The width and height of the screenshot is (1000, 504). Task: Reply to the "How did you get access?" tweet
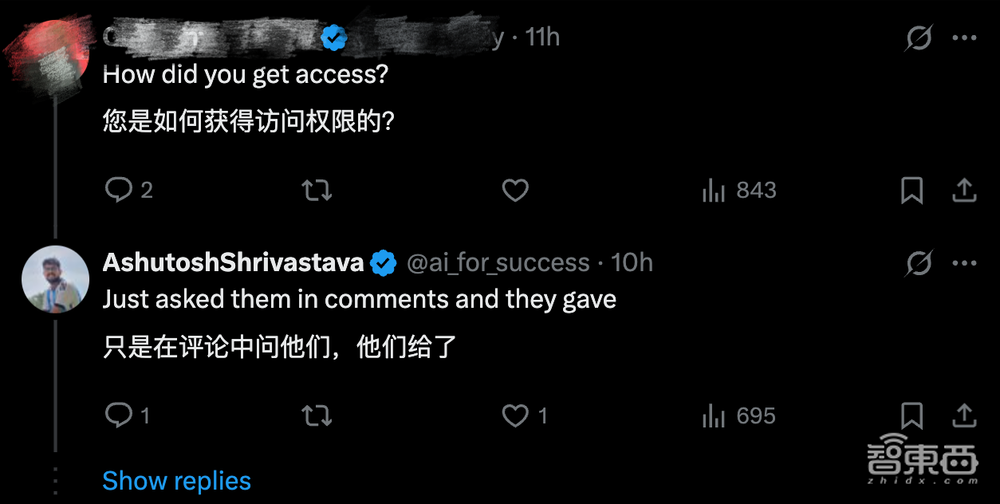point(119,190)
